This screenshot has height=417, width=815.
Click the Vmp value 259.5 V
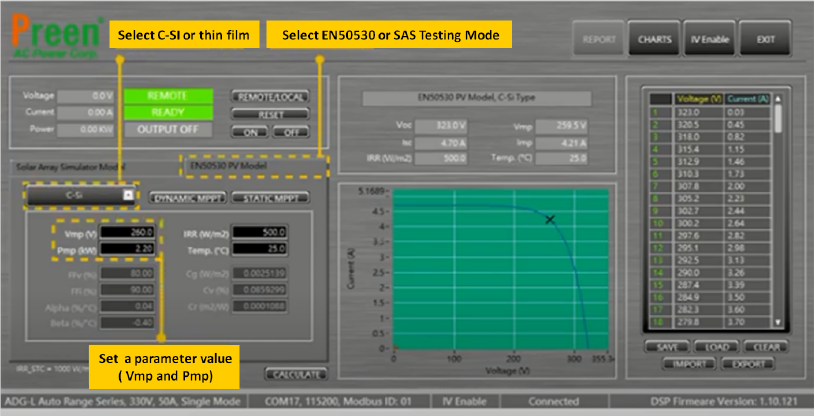[x=561, y=126]
